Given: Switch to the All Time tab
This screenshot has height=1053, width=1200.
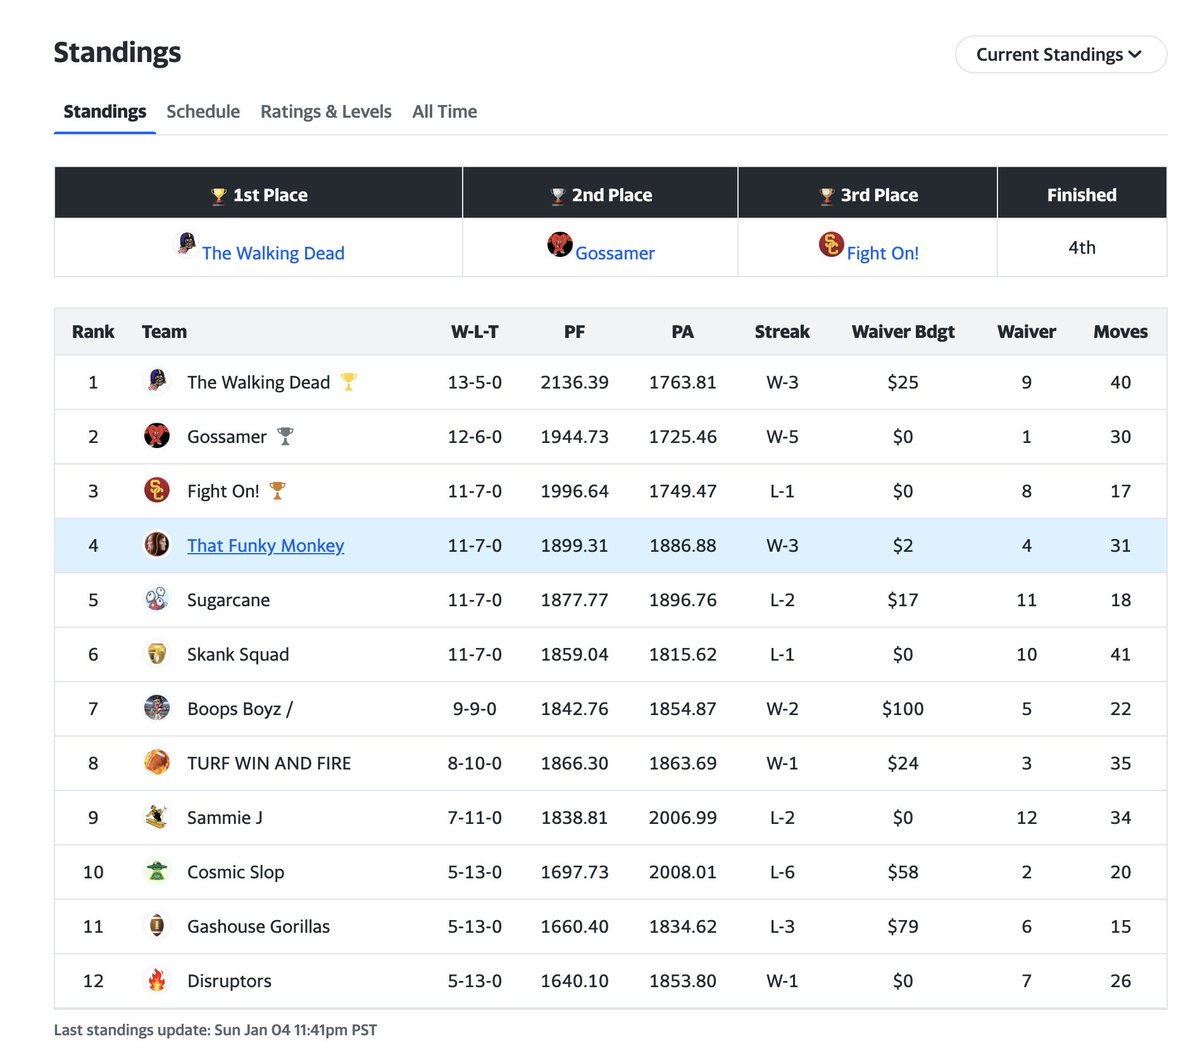Looking at the screenshot, I should coord(444,111).
